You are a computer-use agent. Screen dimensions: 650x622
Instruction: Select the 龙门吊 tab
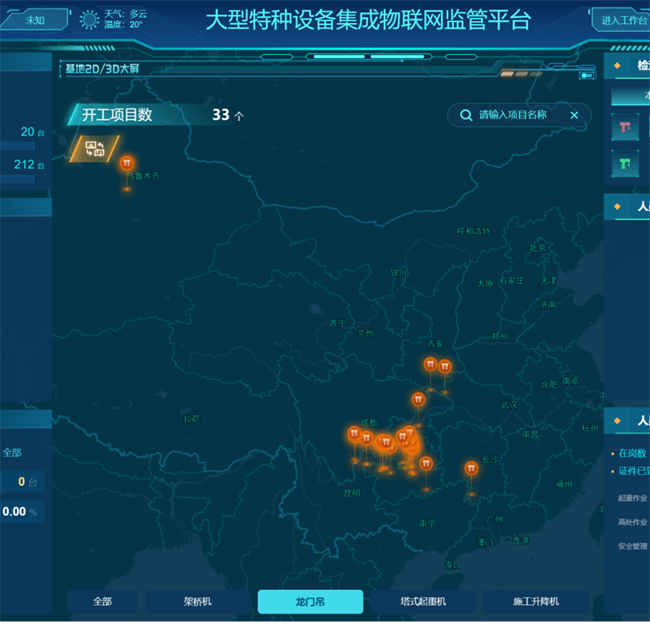point(310,601)
